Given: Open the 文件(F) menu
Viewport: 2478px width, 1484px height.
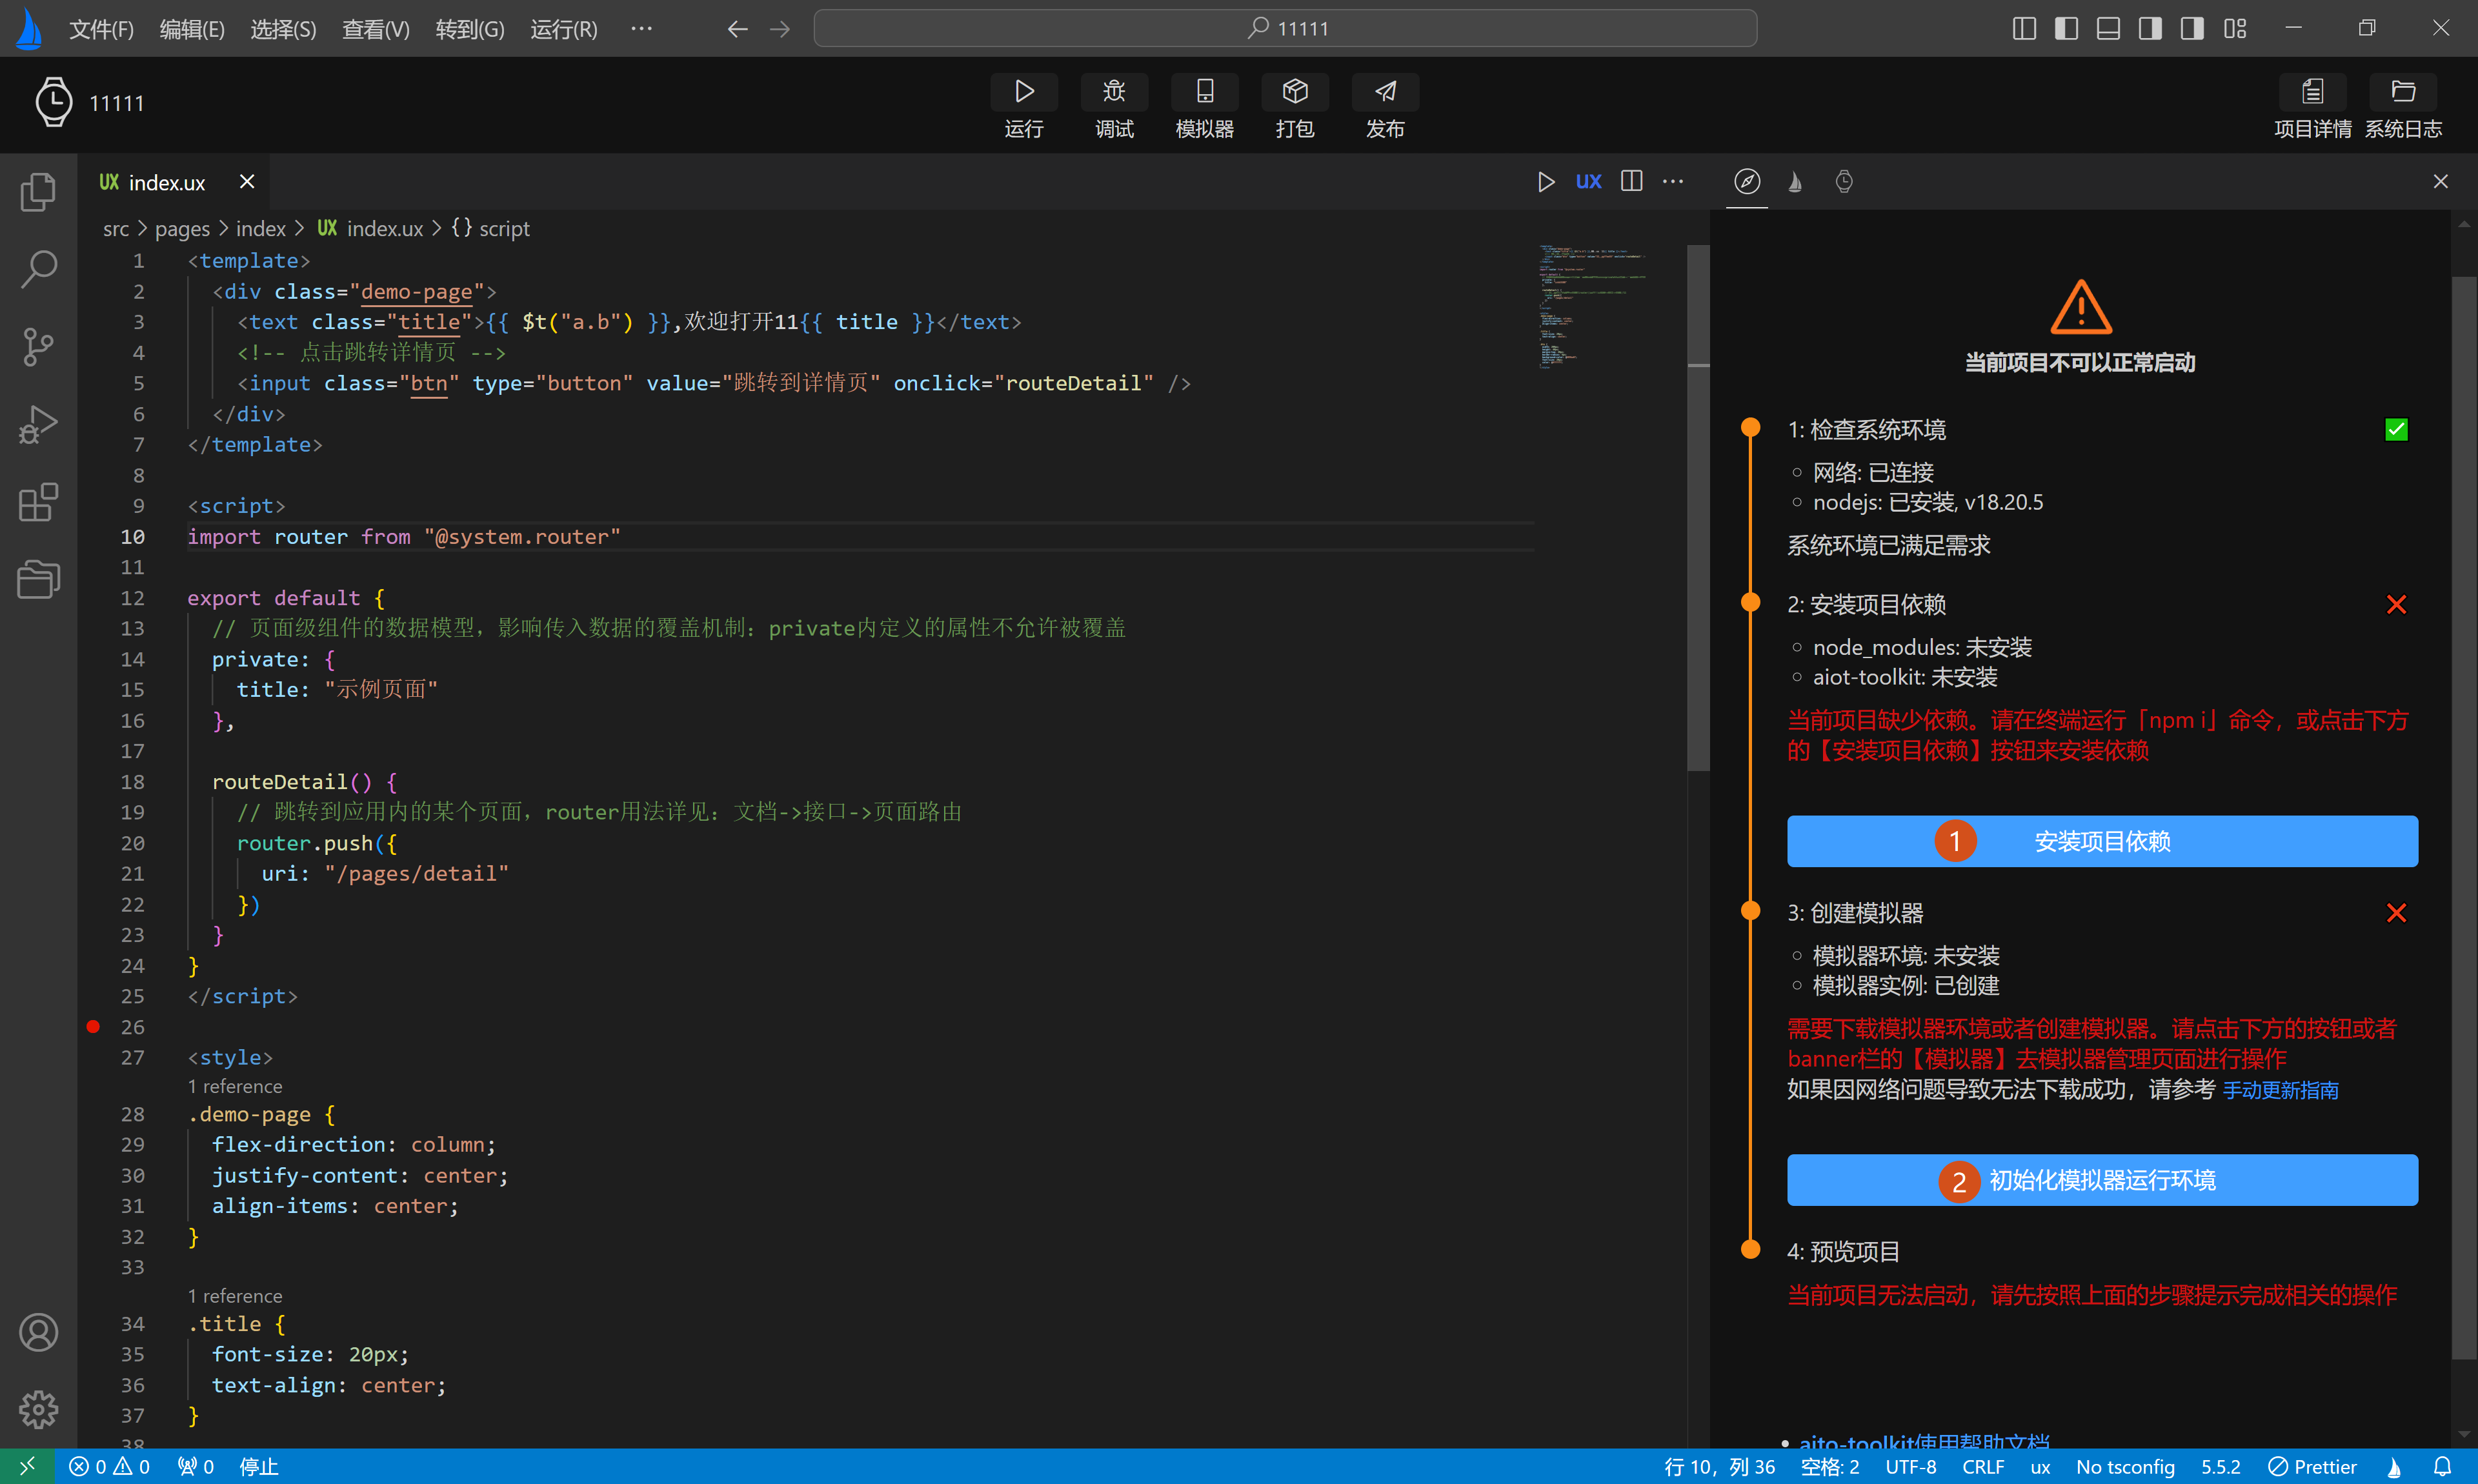Looking at the screenshot, I should coord(101,29).
